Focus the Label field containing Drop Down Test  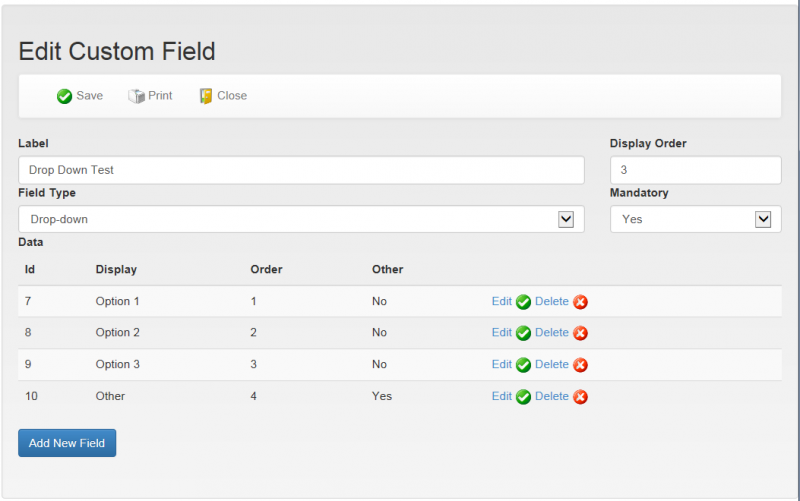pos(301,170)
